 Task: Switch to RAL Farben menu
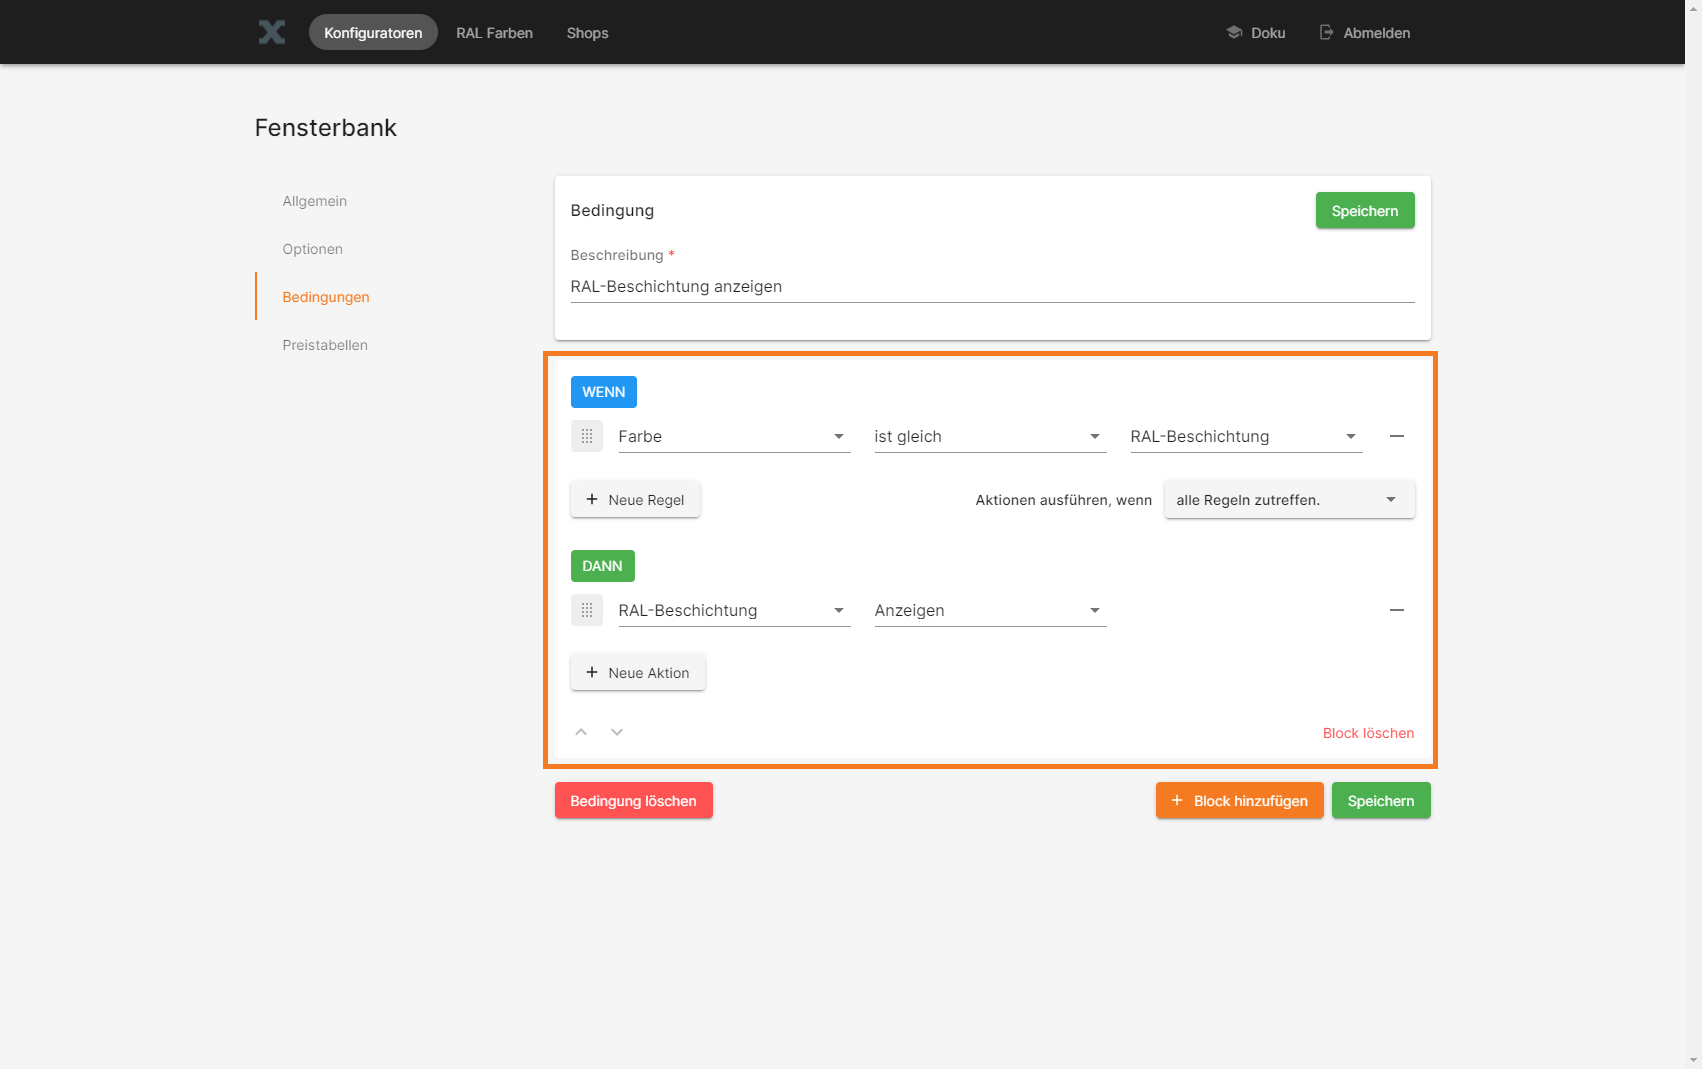(x=494, y=33)
